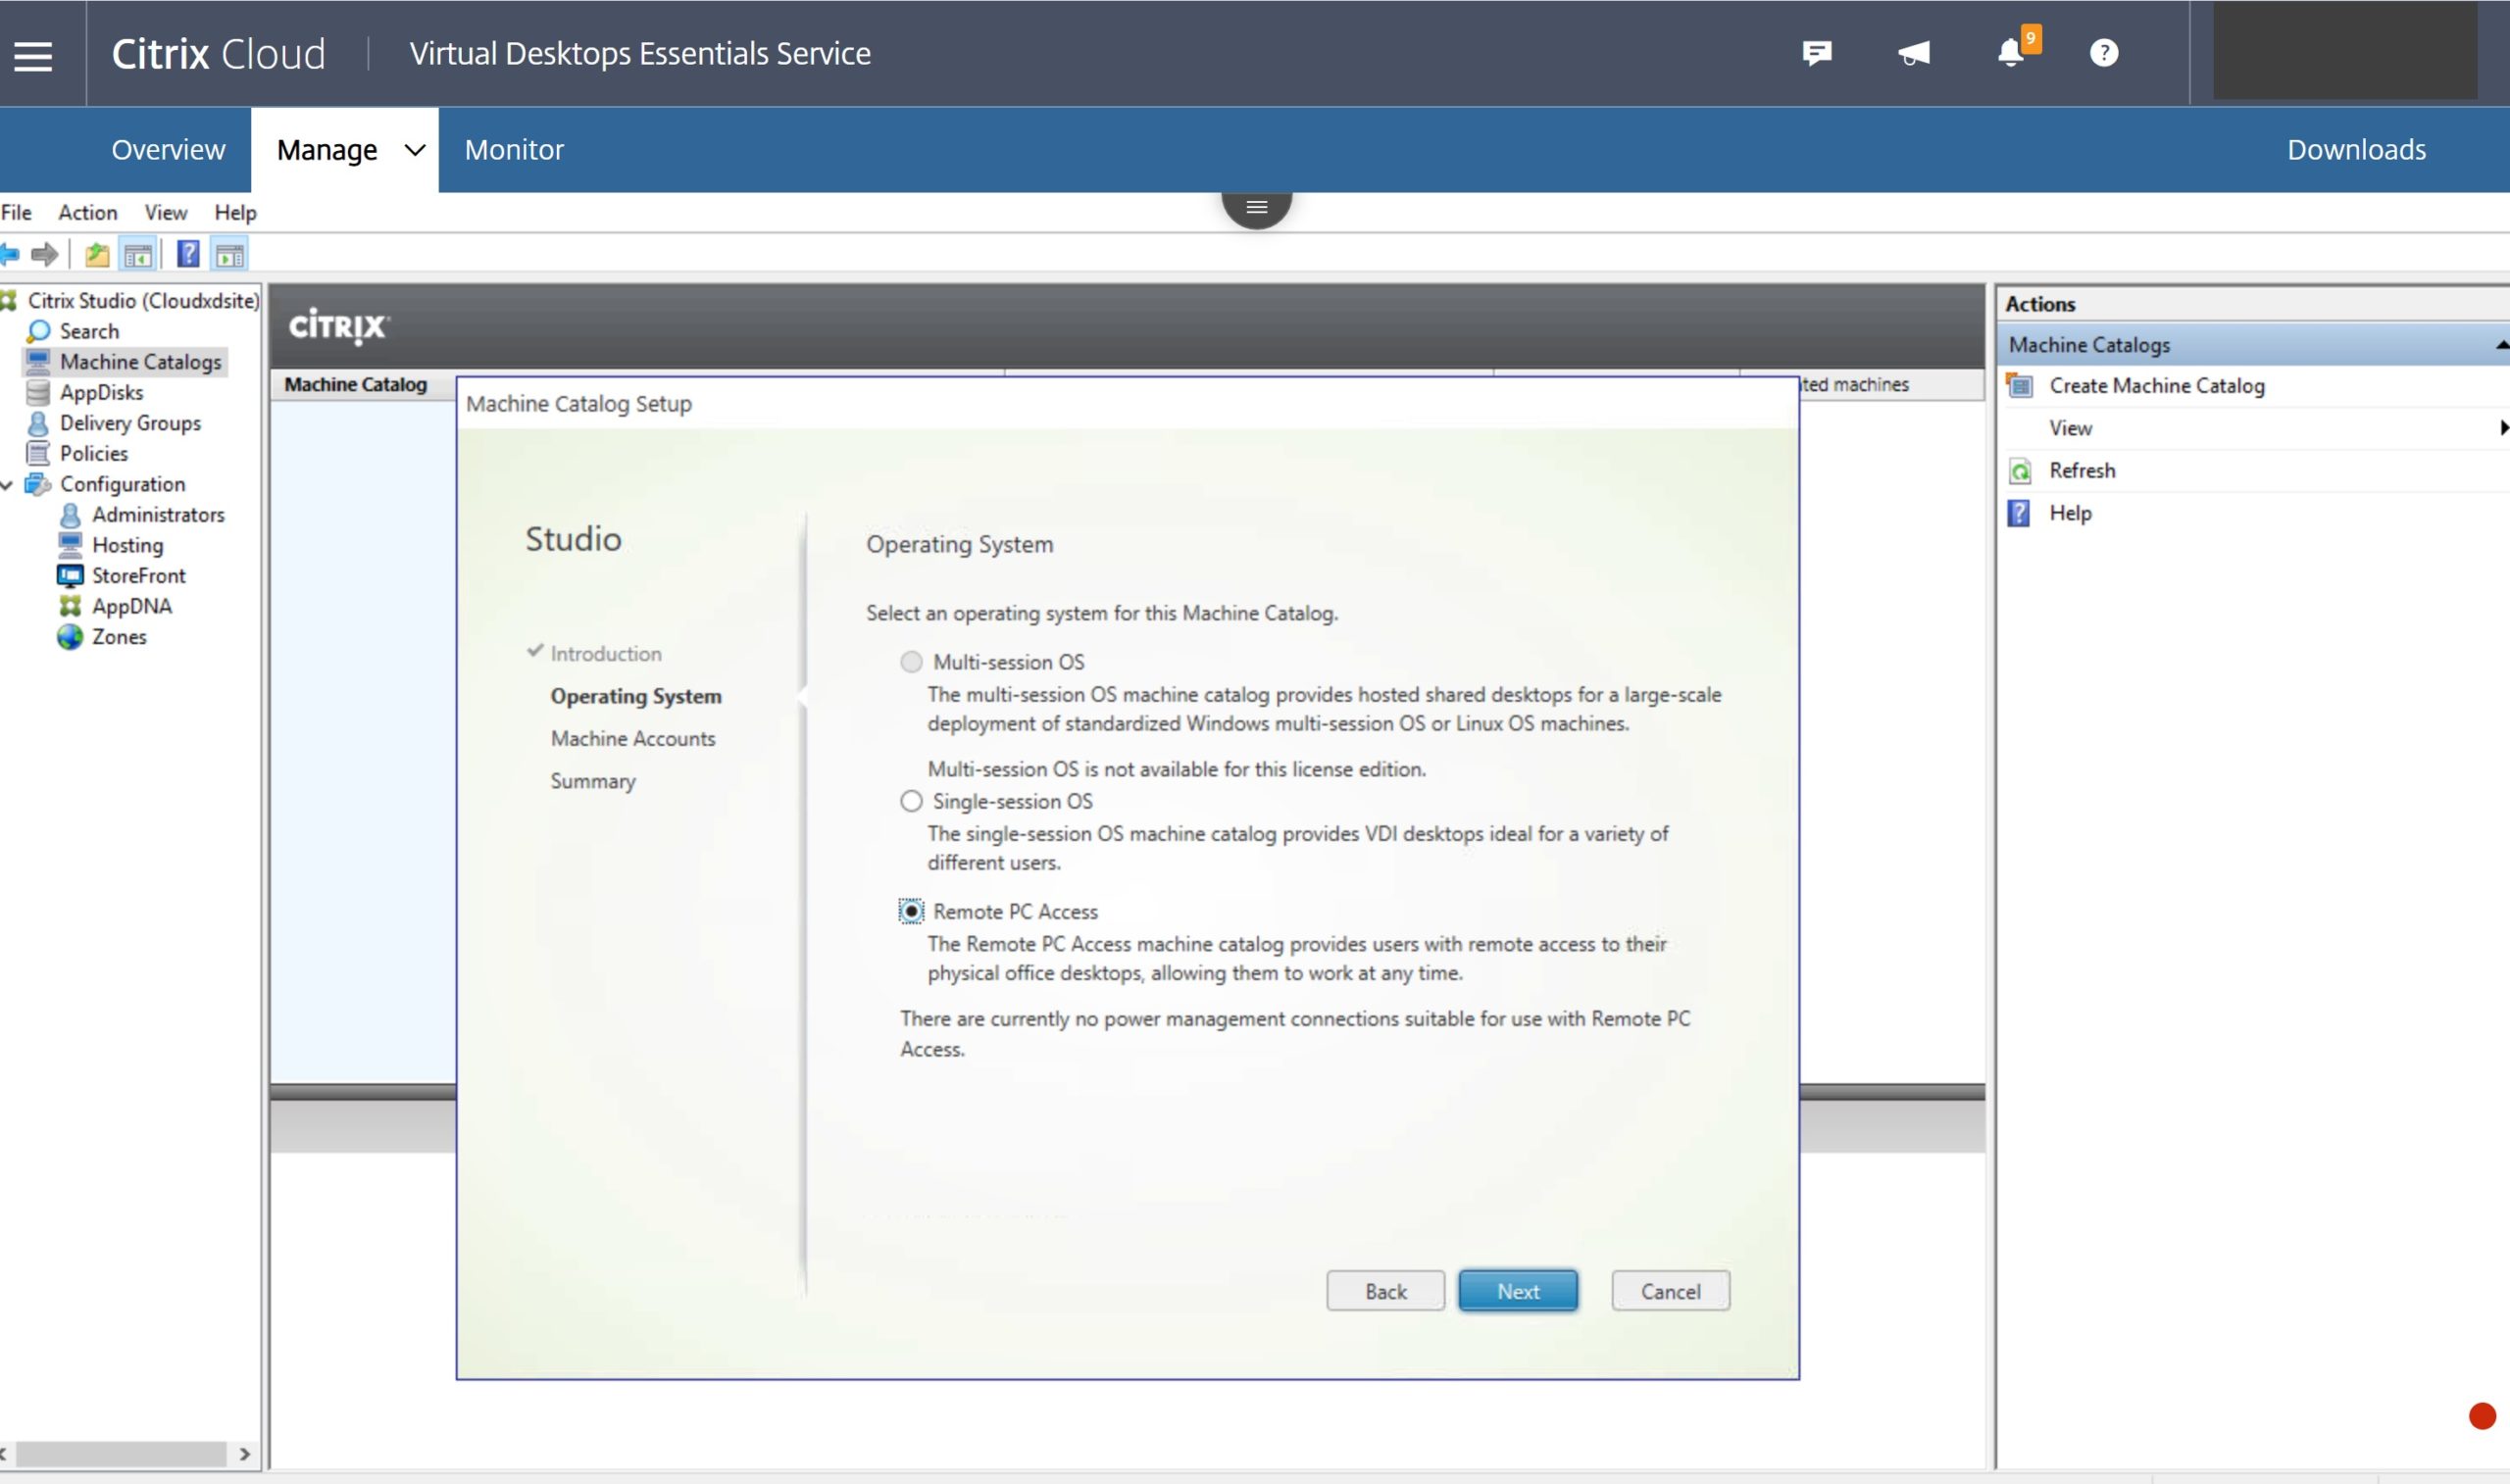The width and height of the screenshot is (2510, 1484).
Task: Click the collapse handle below the nav bar
Action: (1256, 207)
